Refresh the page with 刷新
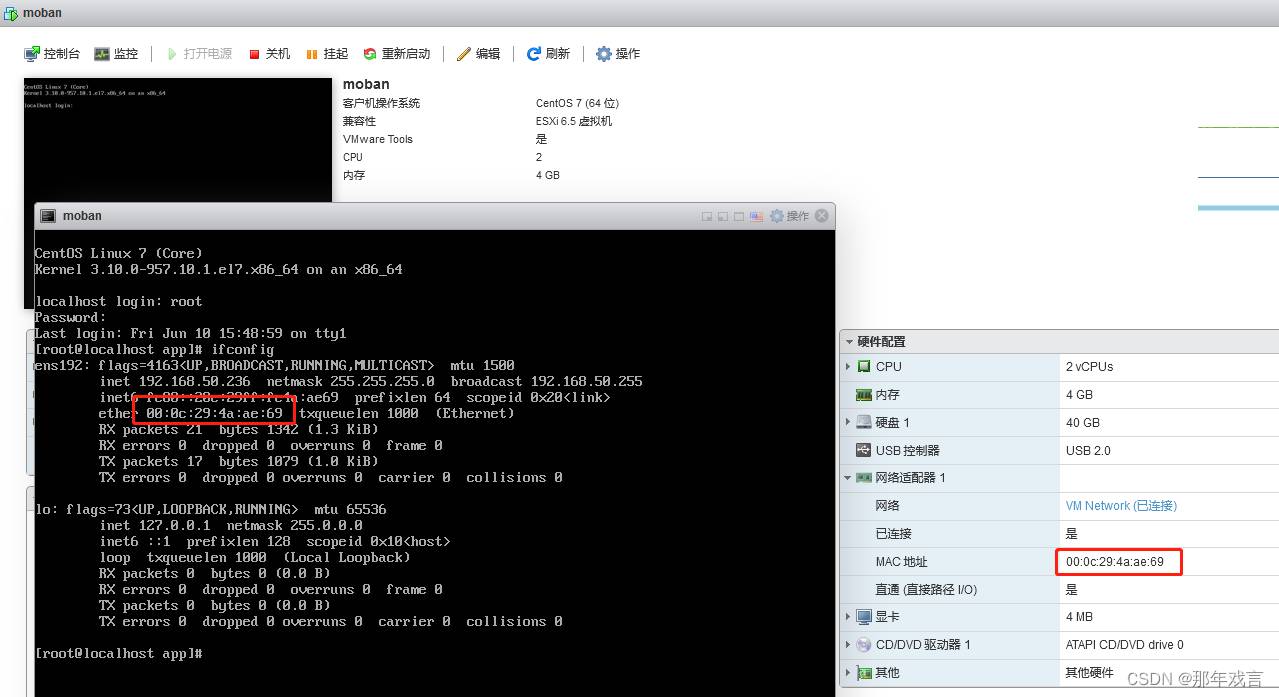 548,54
